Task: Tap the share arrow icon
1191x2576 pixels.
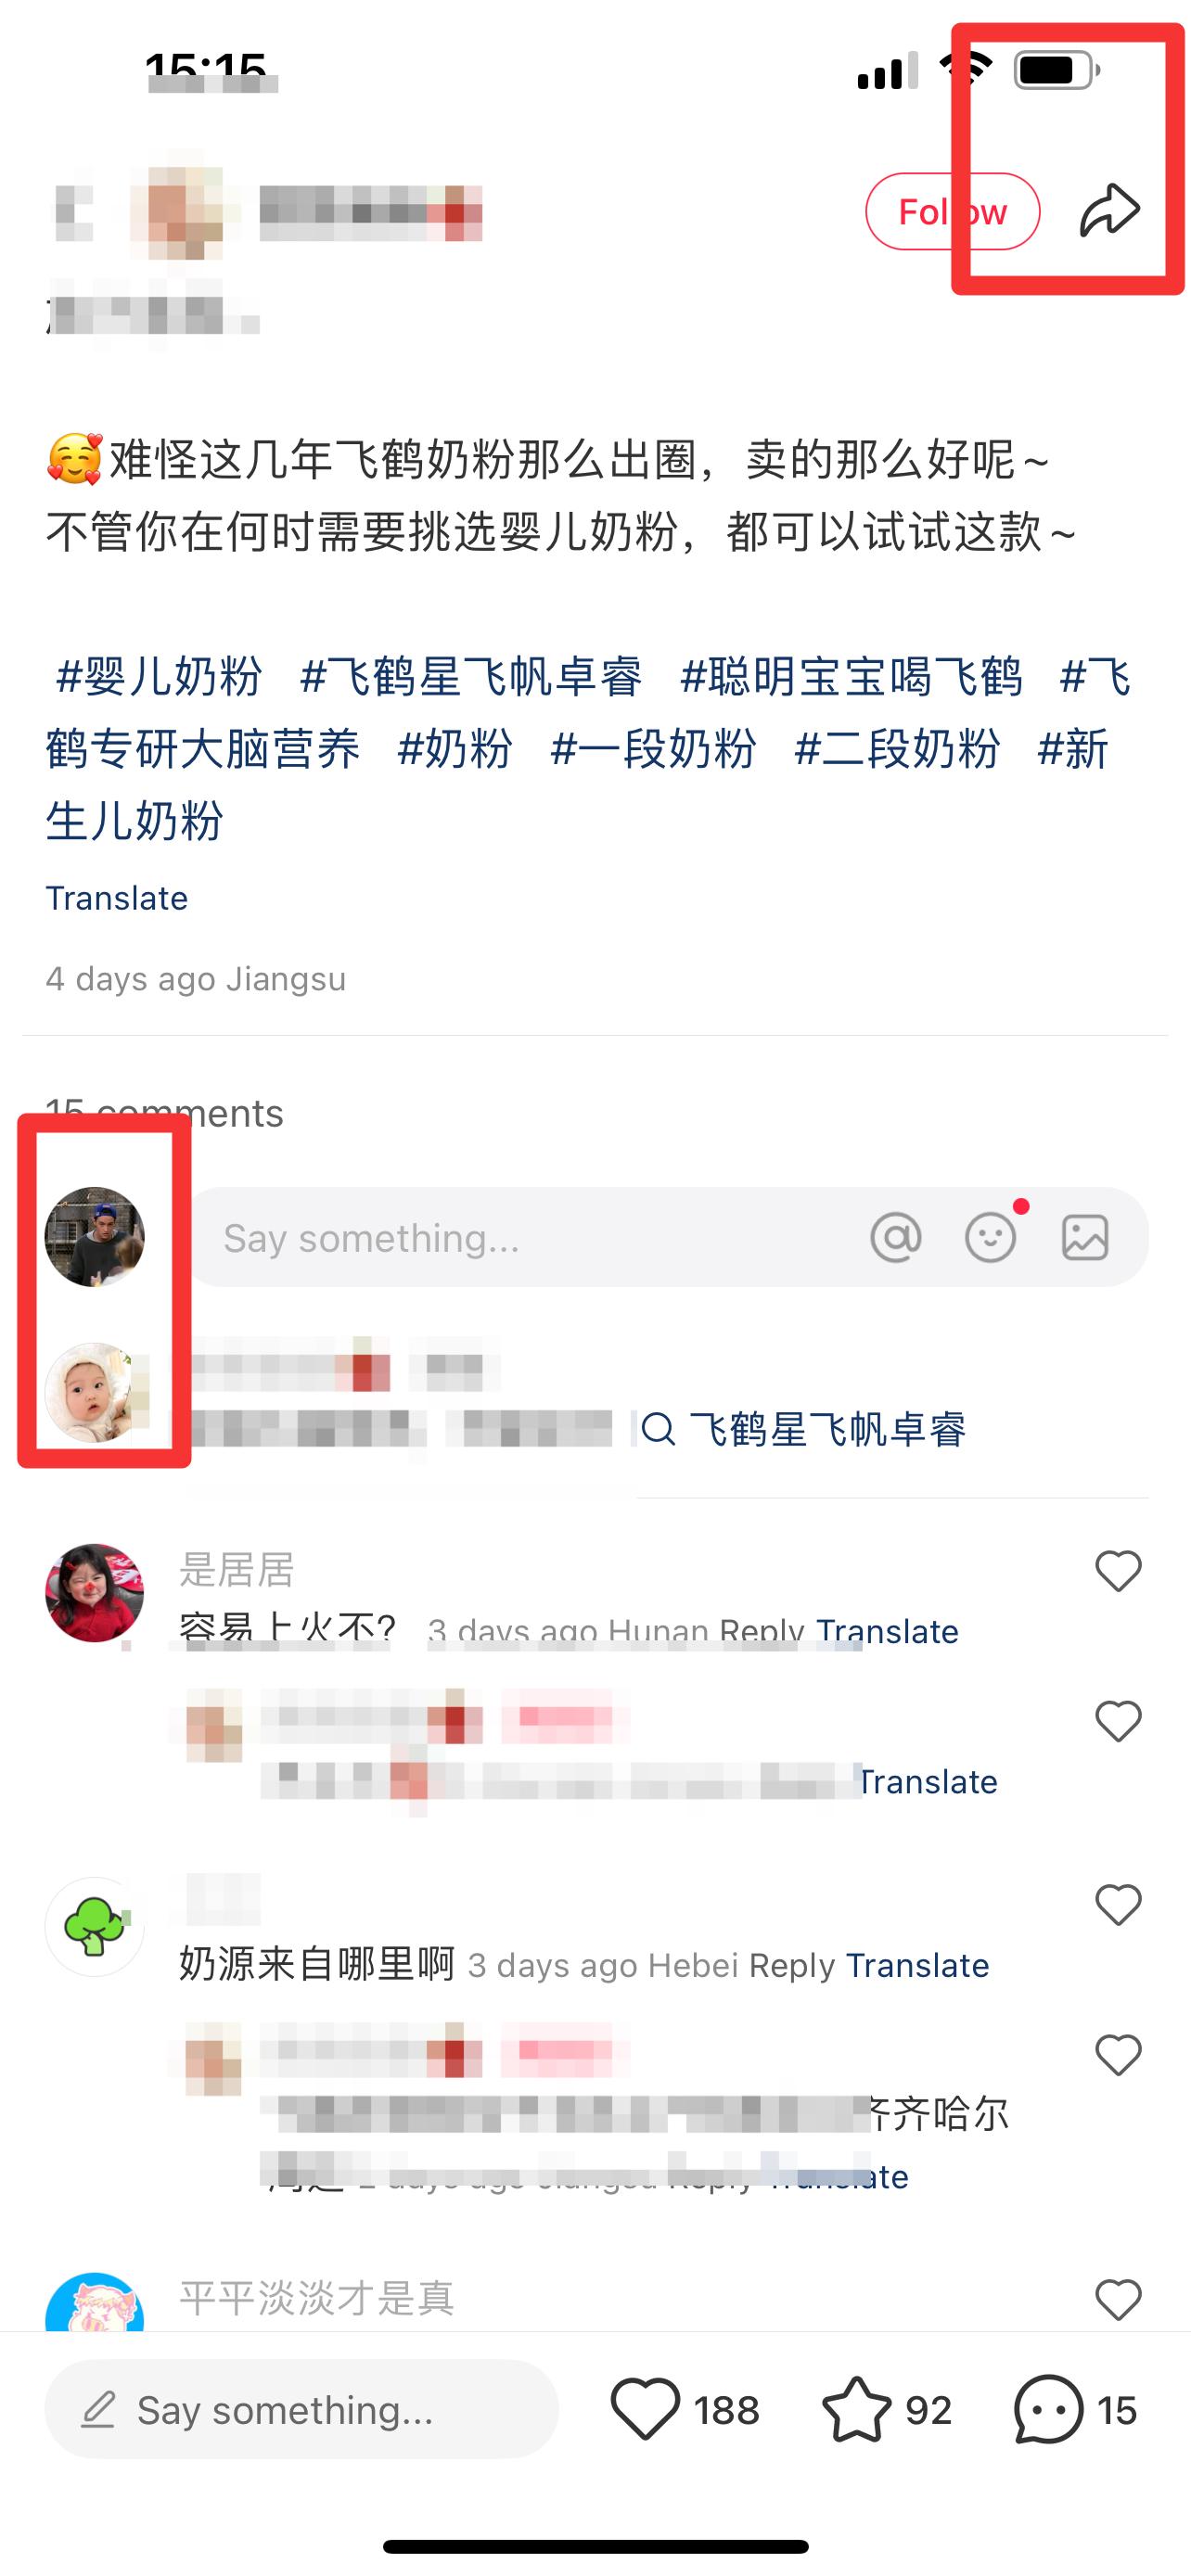Action: [x=1109, y=211]
